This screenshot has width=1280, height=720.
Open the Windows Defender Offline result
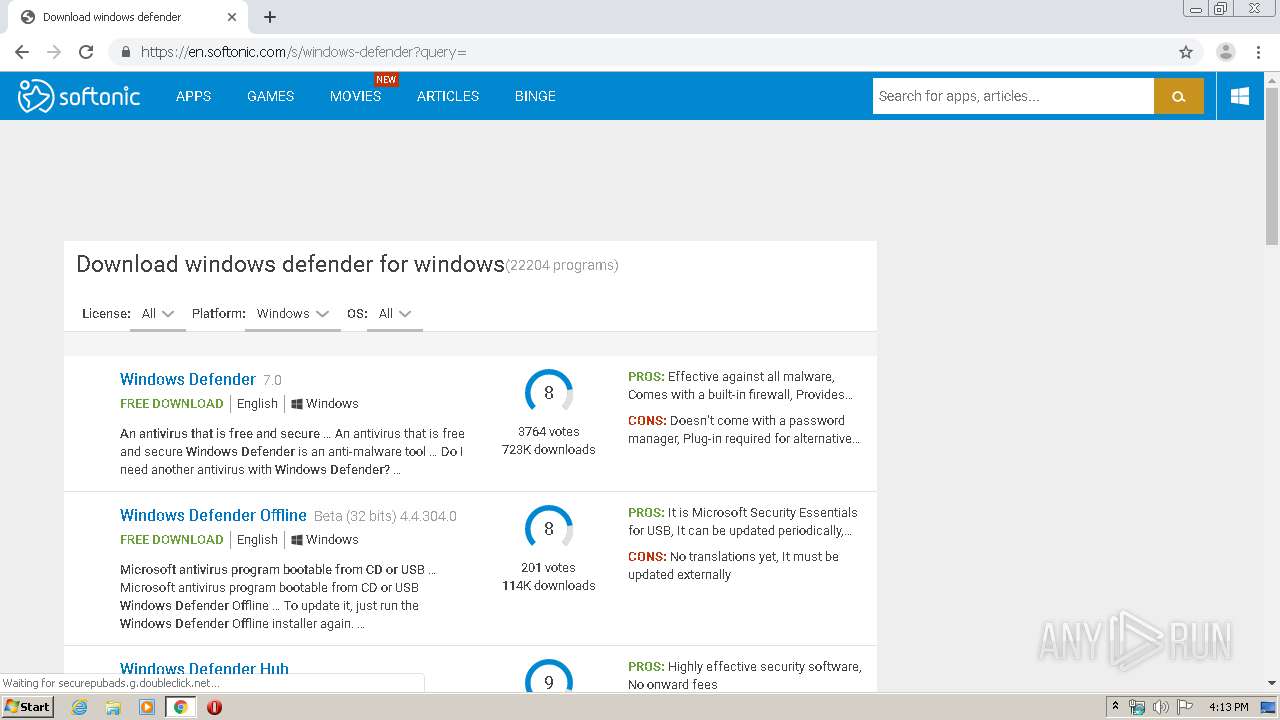pyautogui.click(x=213, y=515)
